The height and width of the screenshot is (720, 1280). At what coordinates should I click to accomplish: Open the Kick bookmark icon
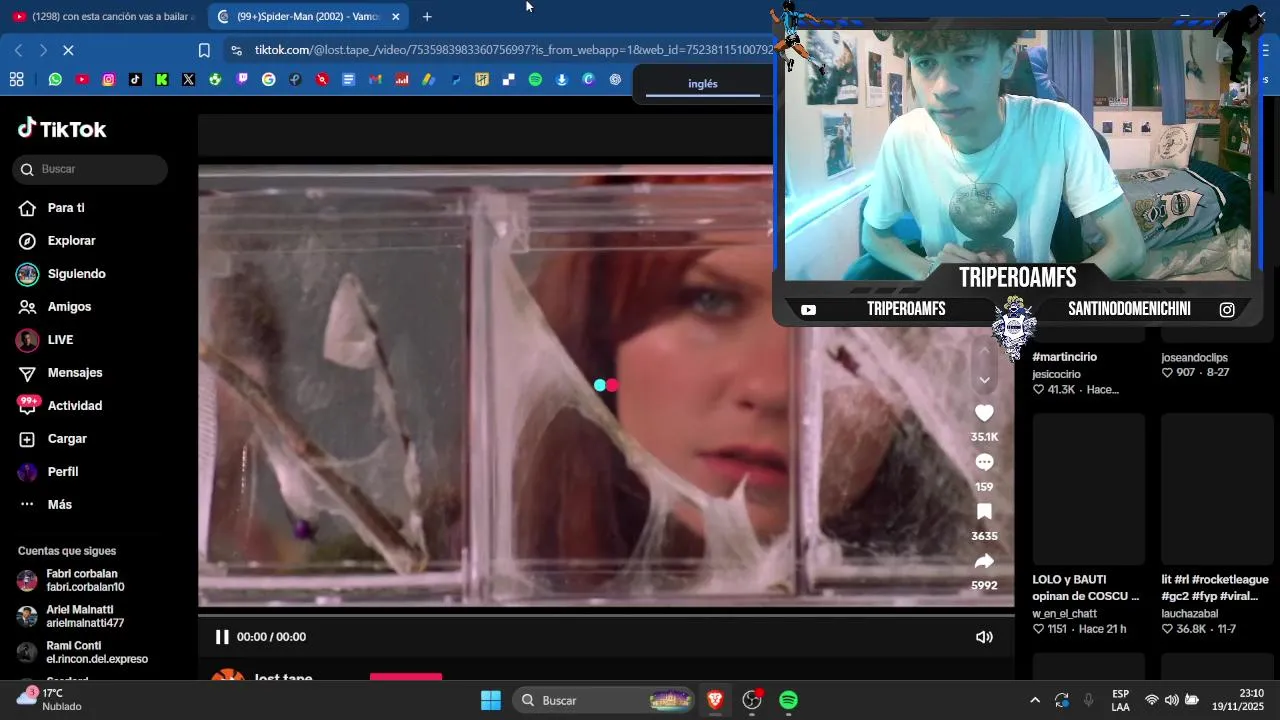coord(162,80)
